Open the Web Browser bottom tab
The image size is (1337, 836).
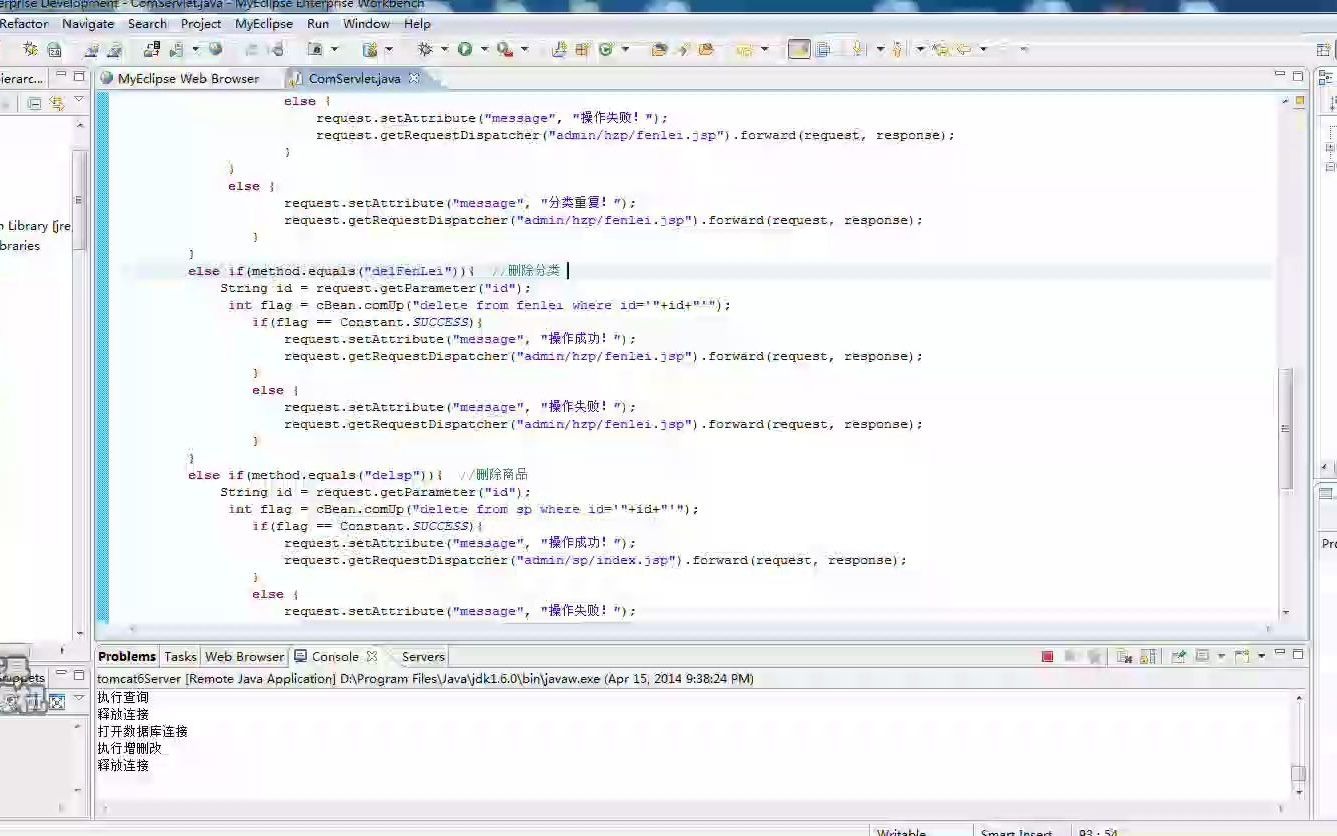click(x=244, y=656)
